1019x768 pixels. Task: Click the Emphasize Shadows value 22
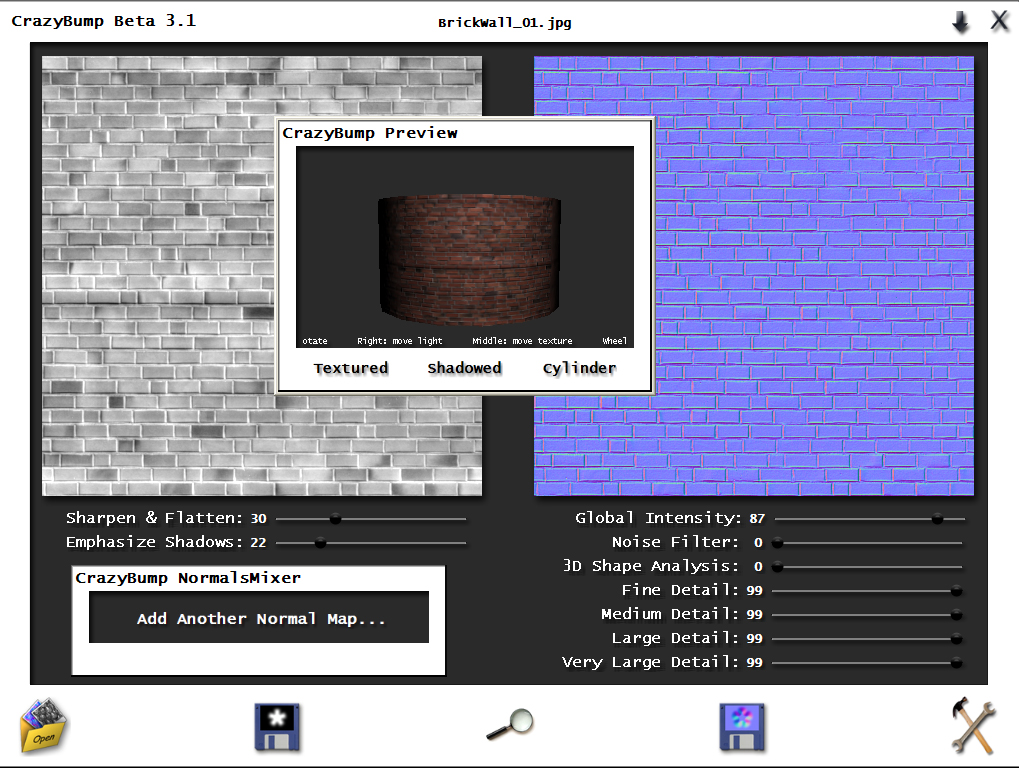pos(259,543)
